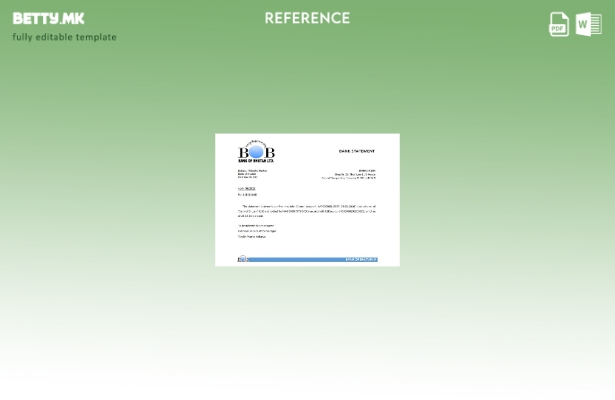
Task: Download the template as PDF
Action: [559, 25]
